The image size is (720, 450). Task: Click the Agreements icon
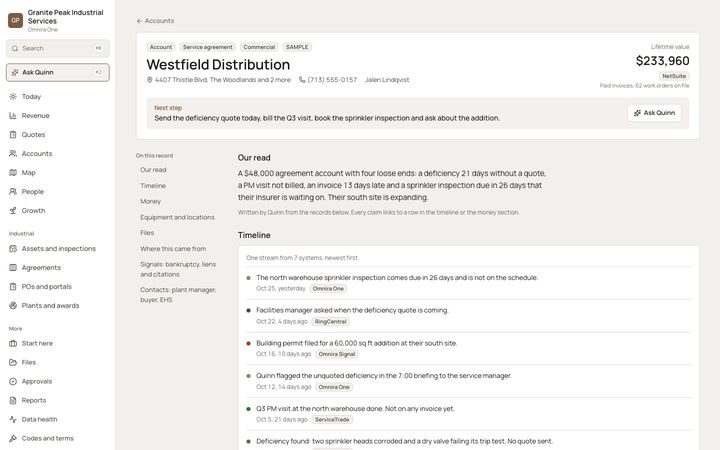[13, 268]
